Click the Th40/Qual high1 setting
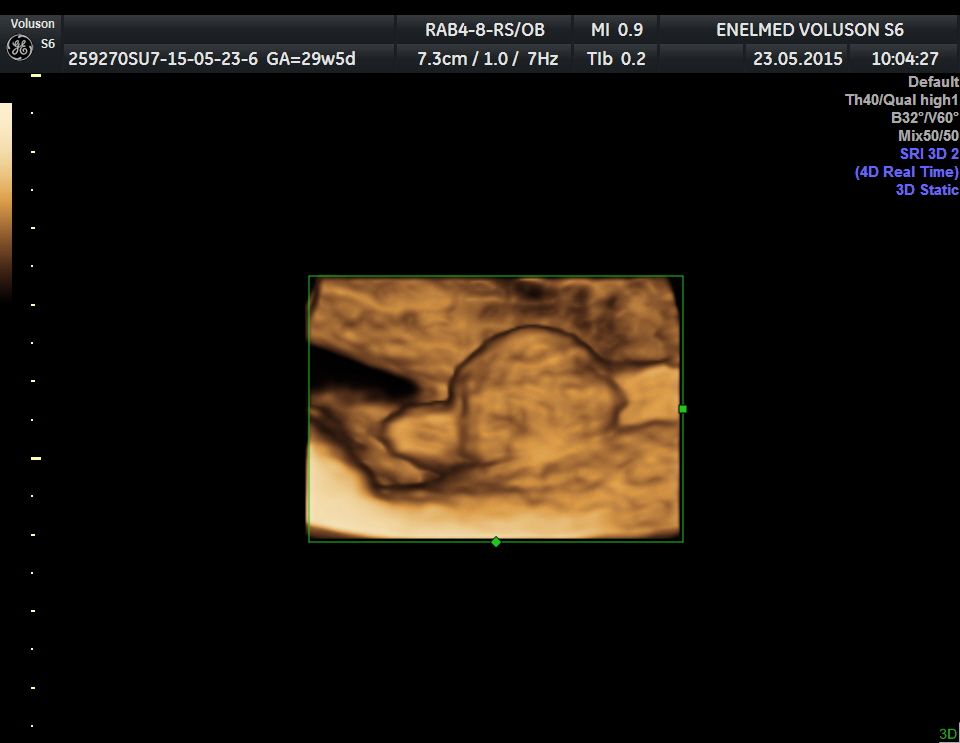 [901, 100]
